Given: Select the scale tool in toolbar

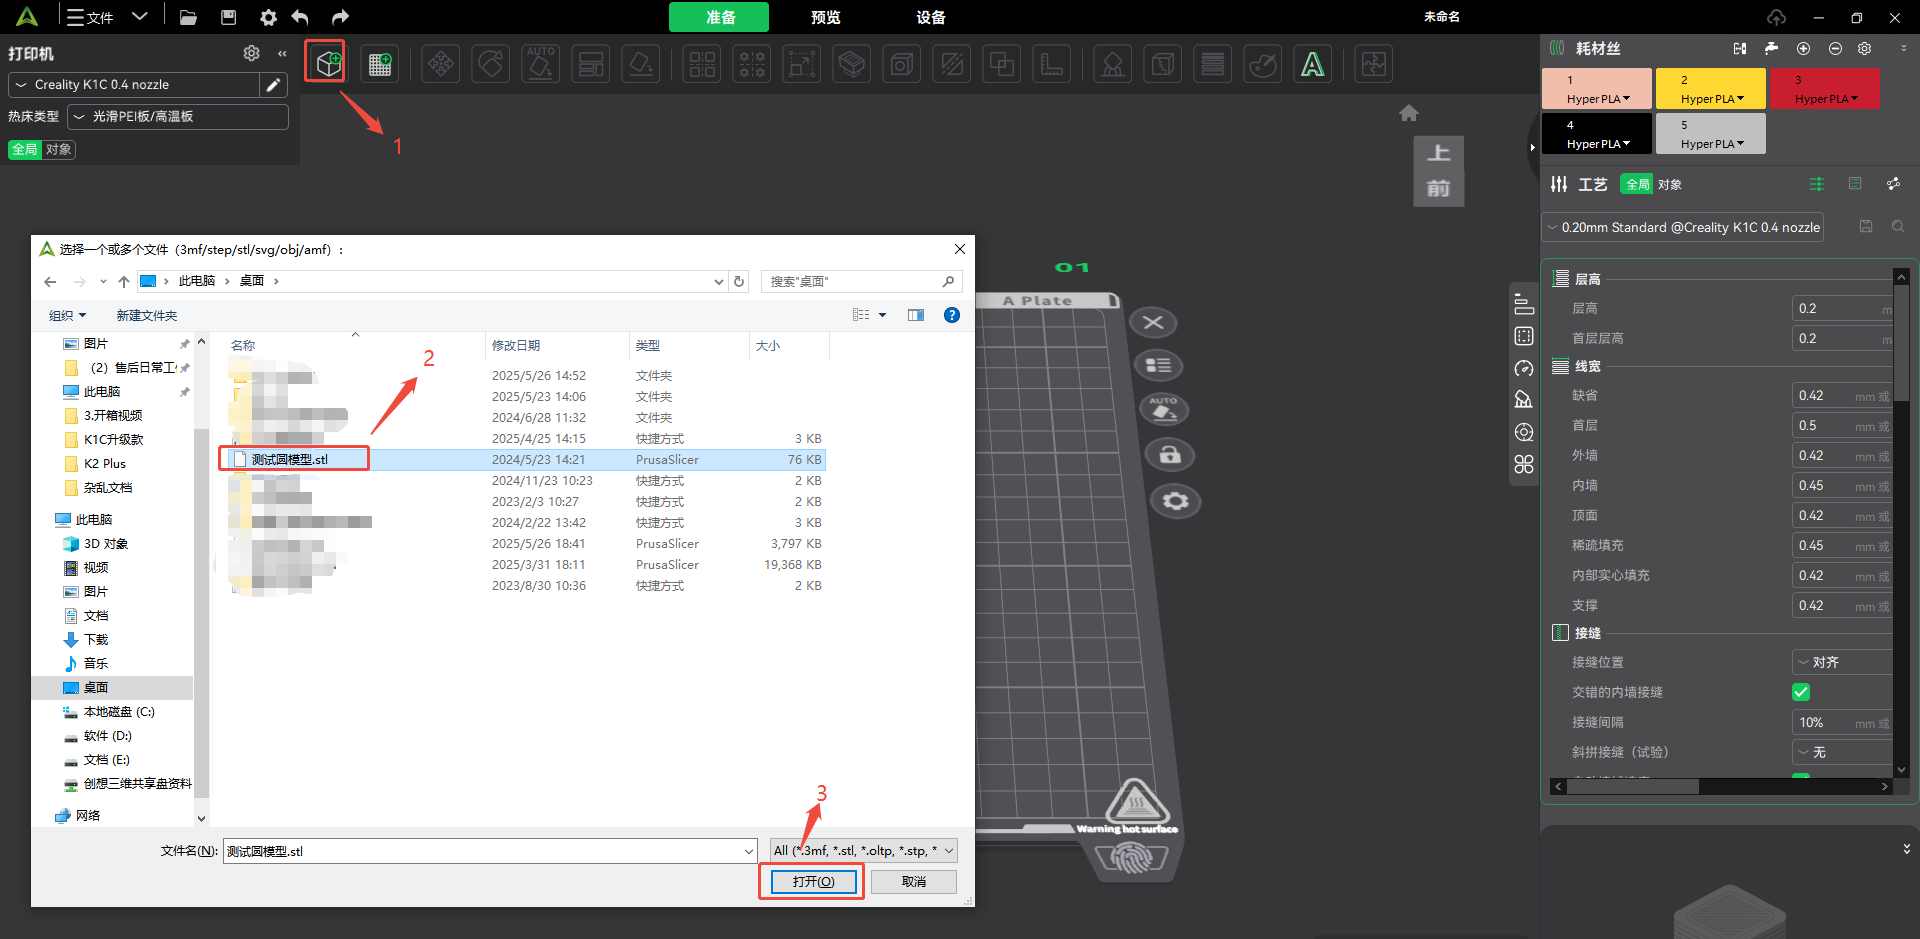Looking at the screenshot, I should [801, 64].
